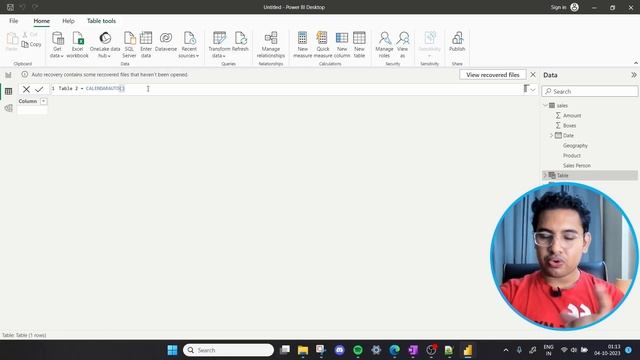Open File Explorer from the taskbar
Screen dimensions: 640x360
(303, 350)
